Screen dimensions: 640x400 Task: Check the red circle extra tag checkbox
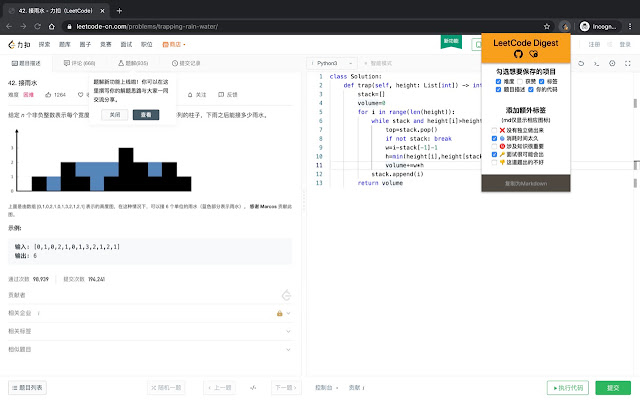494,146
